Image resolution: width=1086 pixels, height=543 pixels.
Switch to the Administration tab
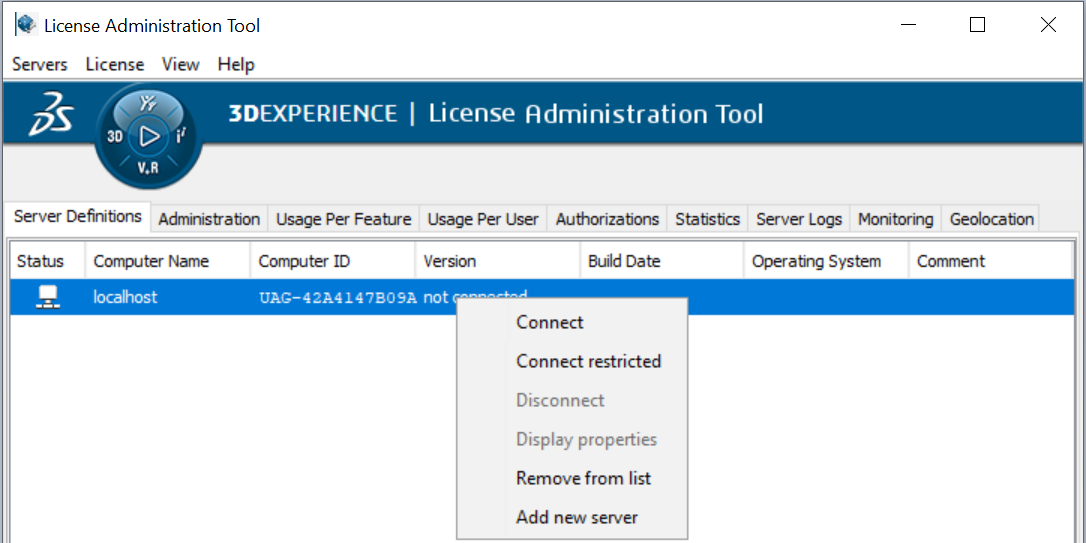[209, 220]
